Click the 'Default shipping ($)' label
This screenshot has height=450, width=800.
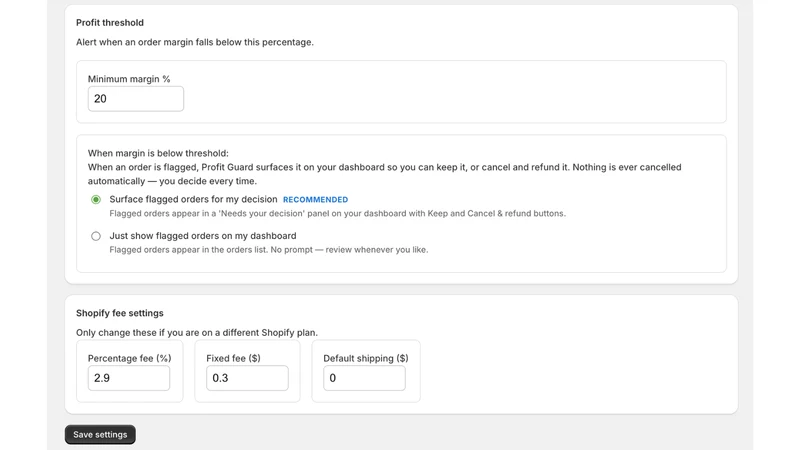tap(366, 358)
